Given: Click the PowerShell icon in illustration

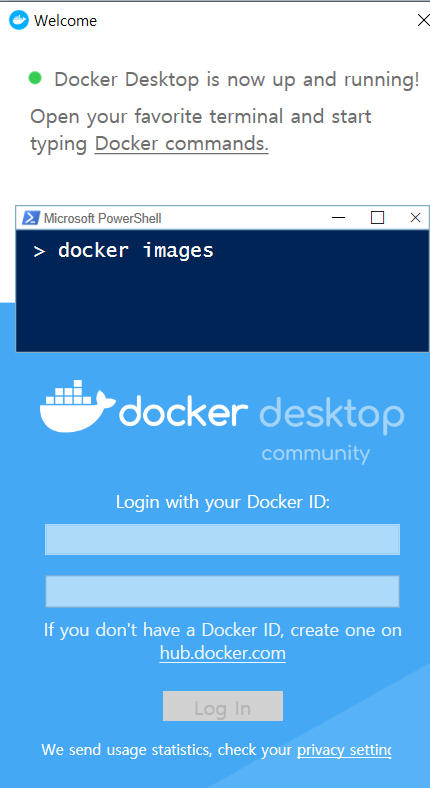Looking at the screenshot, I should 31,218.
